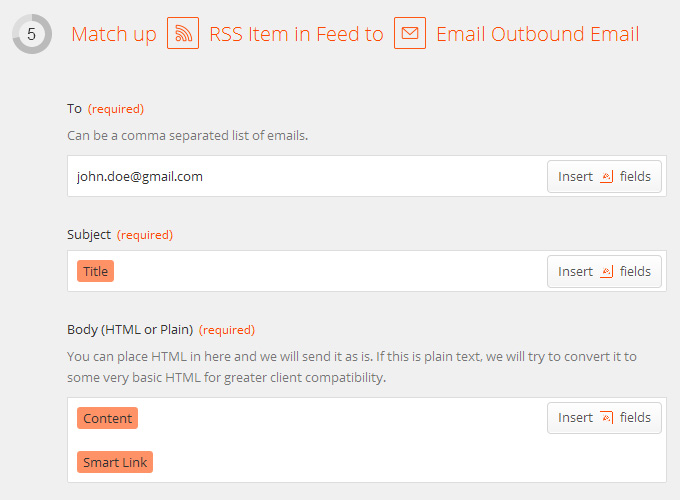Click the 'Match up' heading text
The height and width of the screenshot is (500, 680).
point(114,35)
